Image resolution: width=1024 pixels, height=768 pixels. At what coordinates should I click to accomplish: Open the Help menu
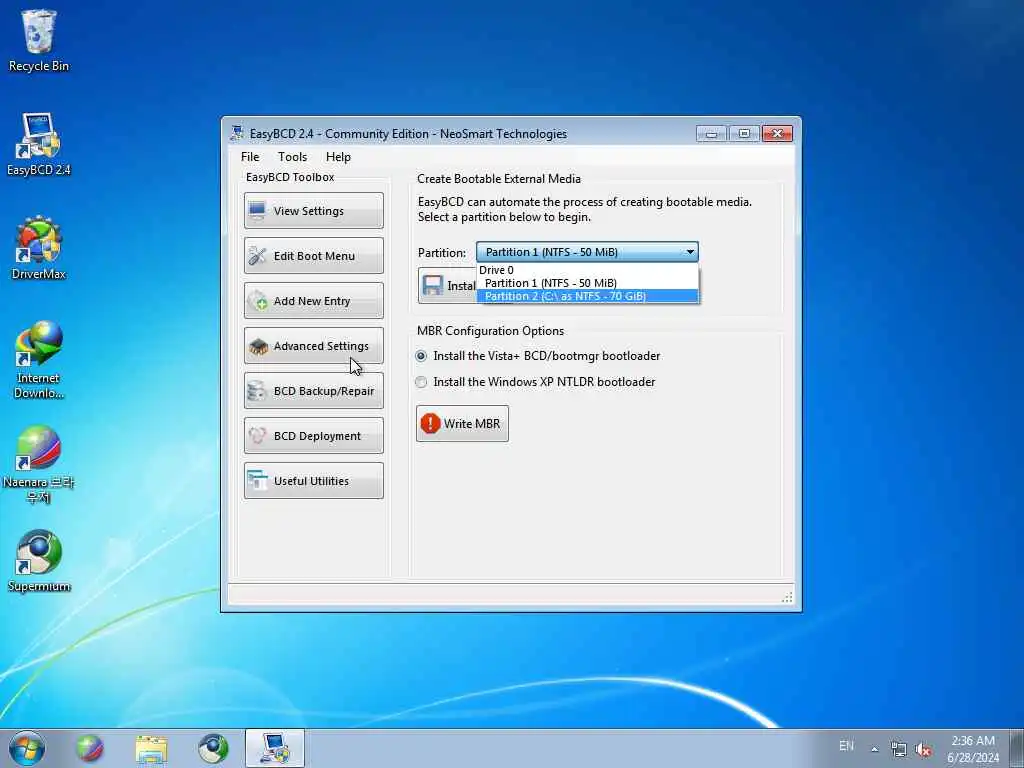pos(338,157)
